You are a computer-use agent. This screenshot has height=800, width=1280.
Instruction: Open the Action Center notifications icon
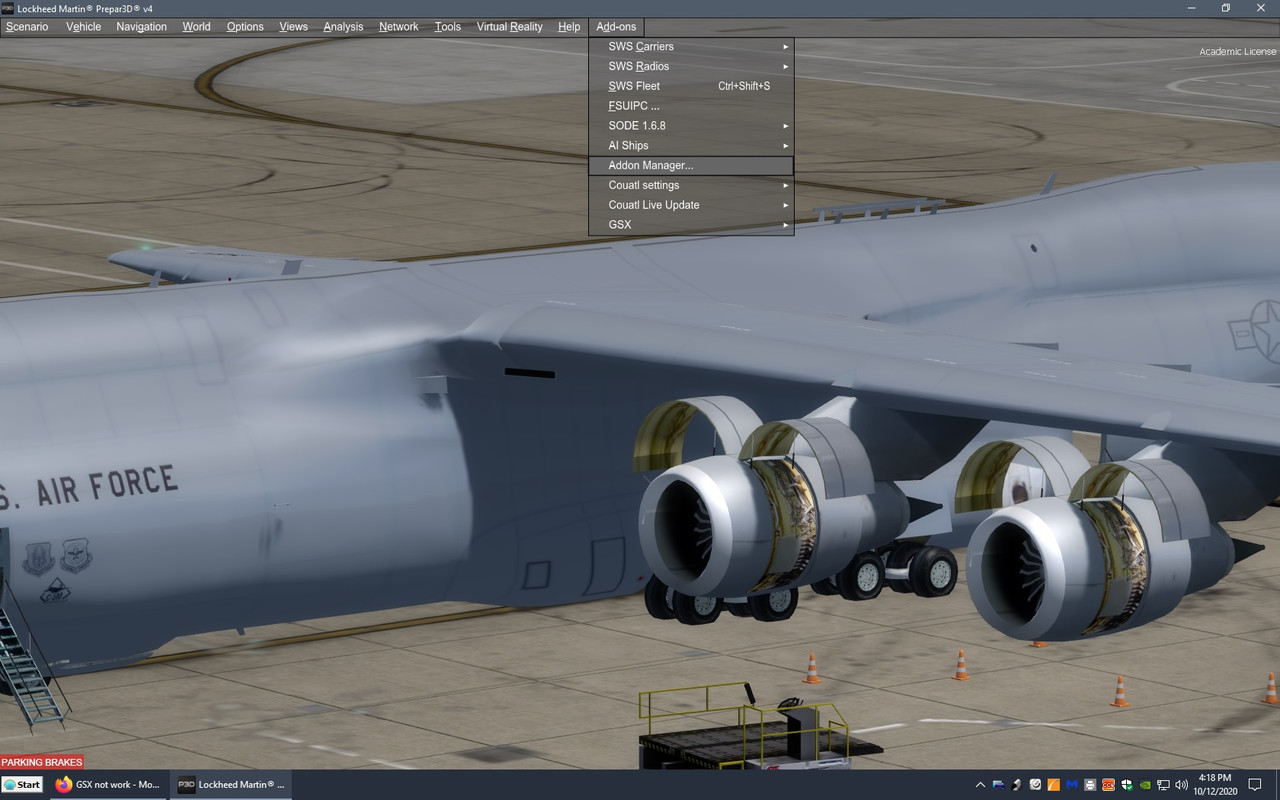pos(1255,785)
